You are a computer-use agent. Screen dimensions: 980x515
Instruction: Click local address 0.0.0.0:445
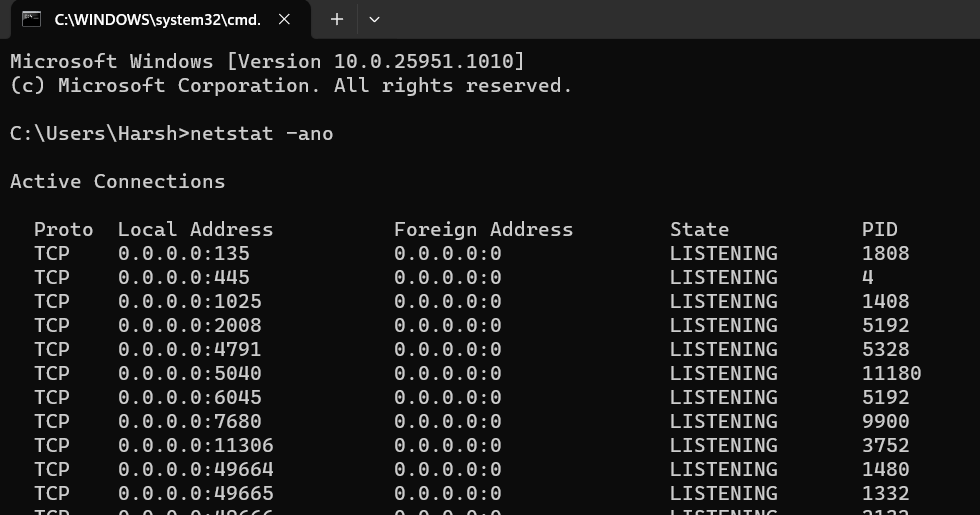(183, 277)
